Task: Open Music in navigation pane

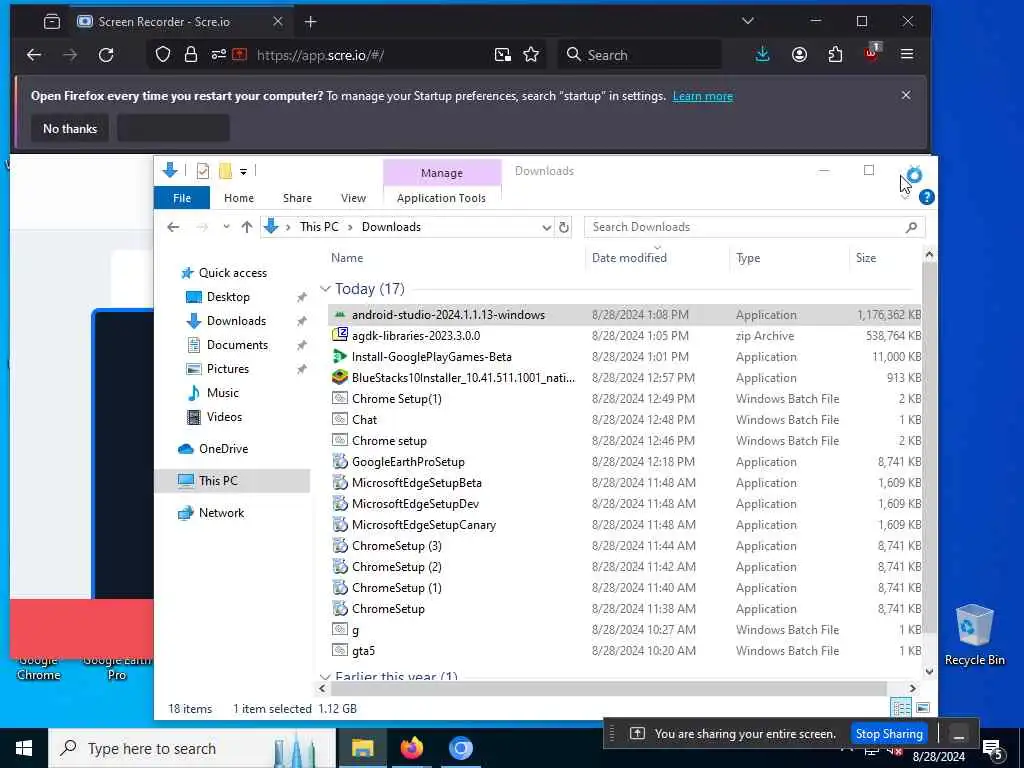Action: pos(223,393)
